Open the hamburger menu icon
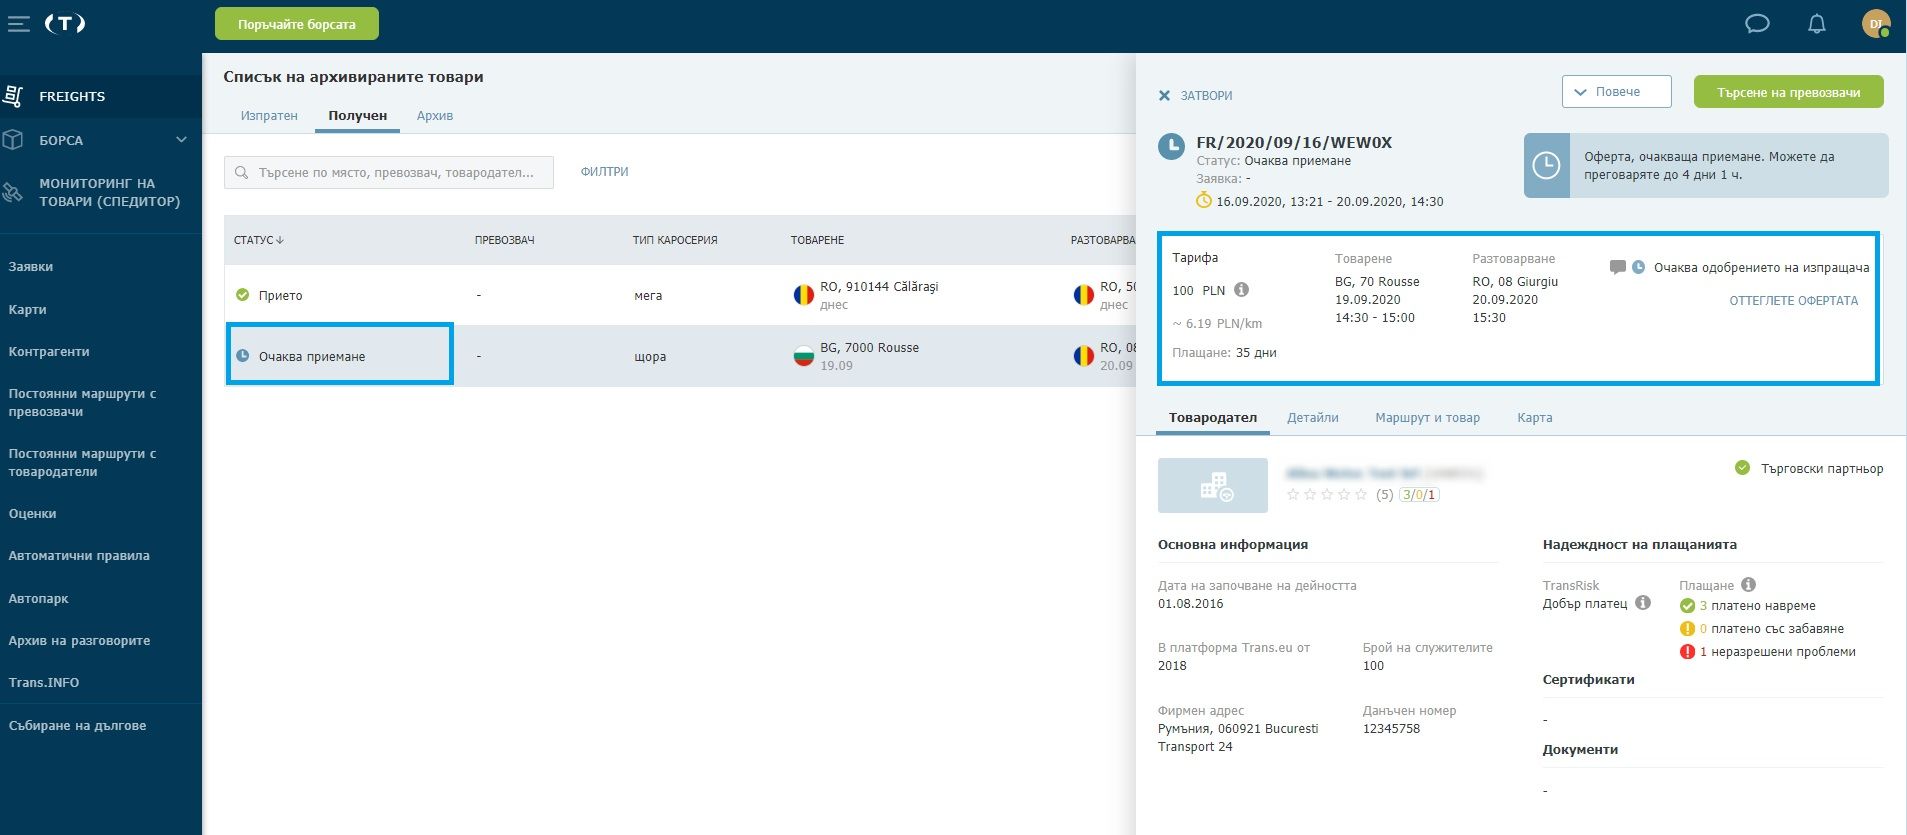Screen dimensions: 1907x835 point(18,24)
